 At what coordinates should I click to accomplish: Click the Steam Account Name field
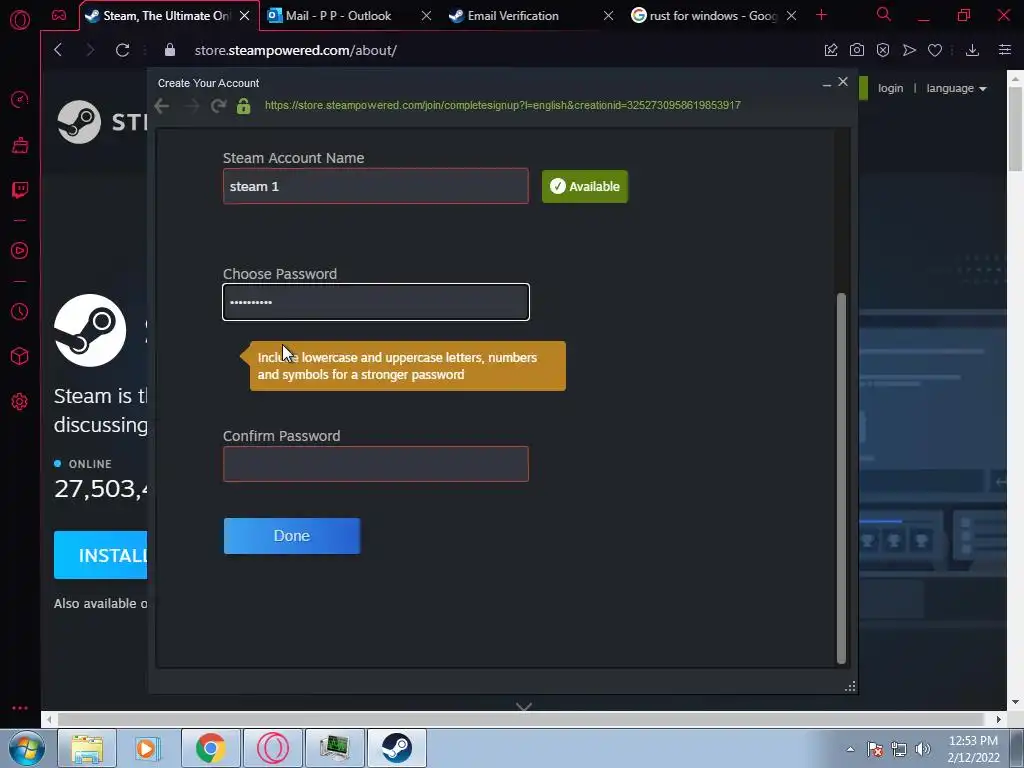376,186
